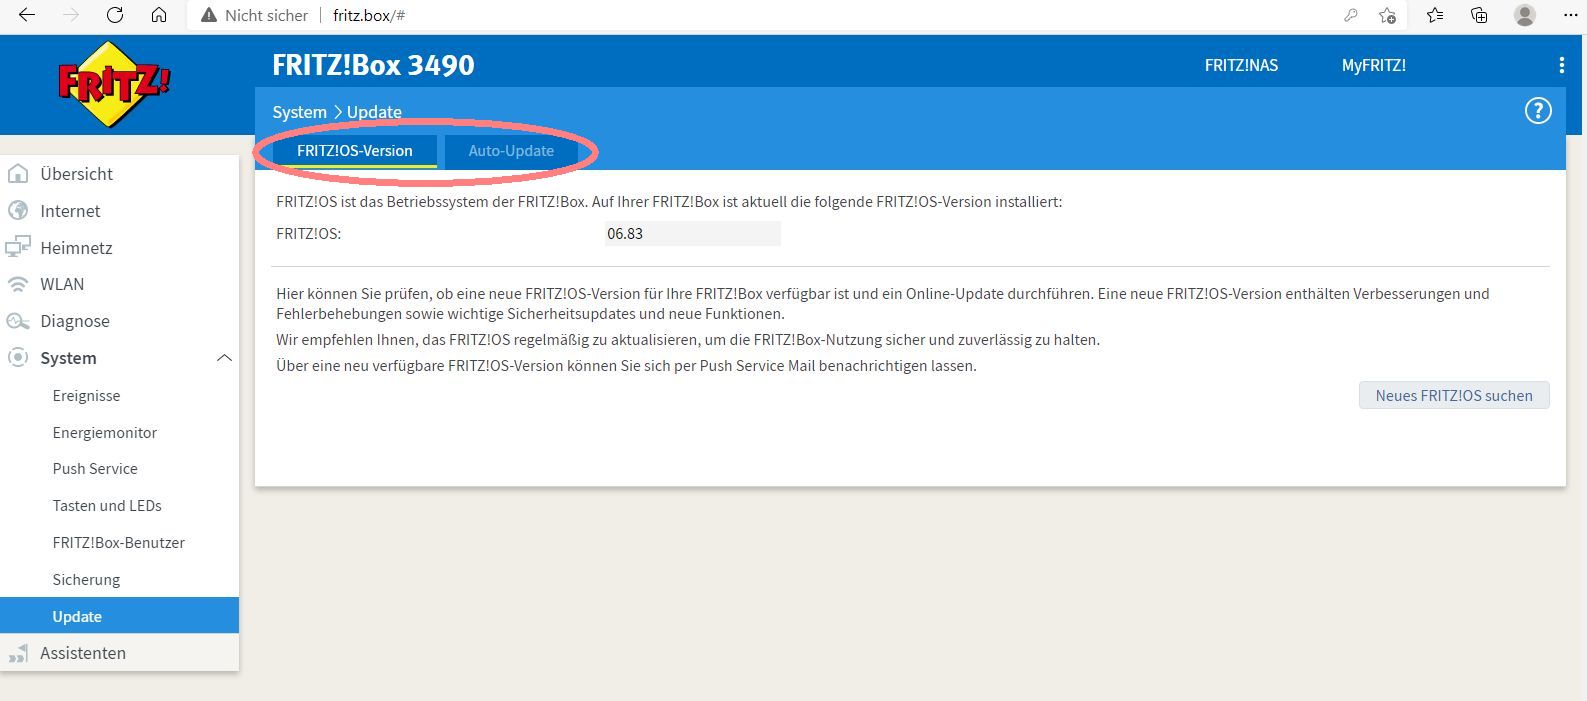The width and height of the screenshot is (1587, 701).
Task: Open saved passwords key icon
Action: pyautogui.click(x=1351, y=15)
